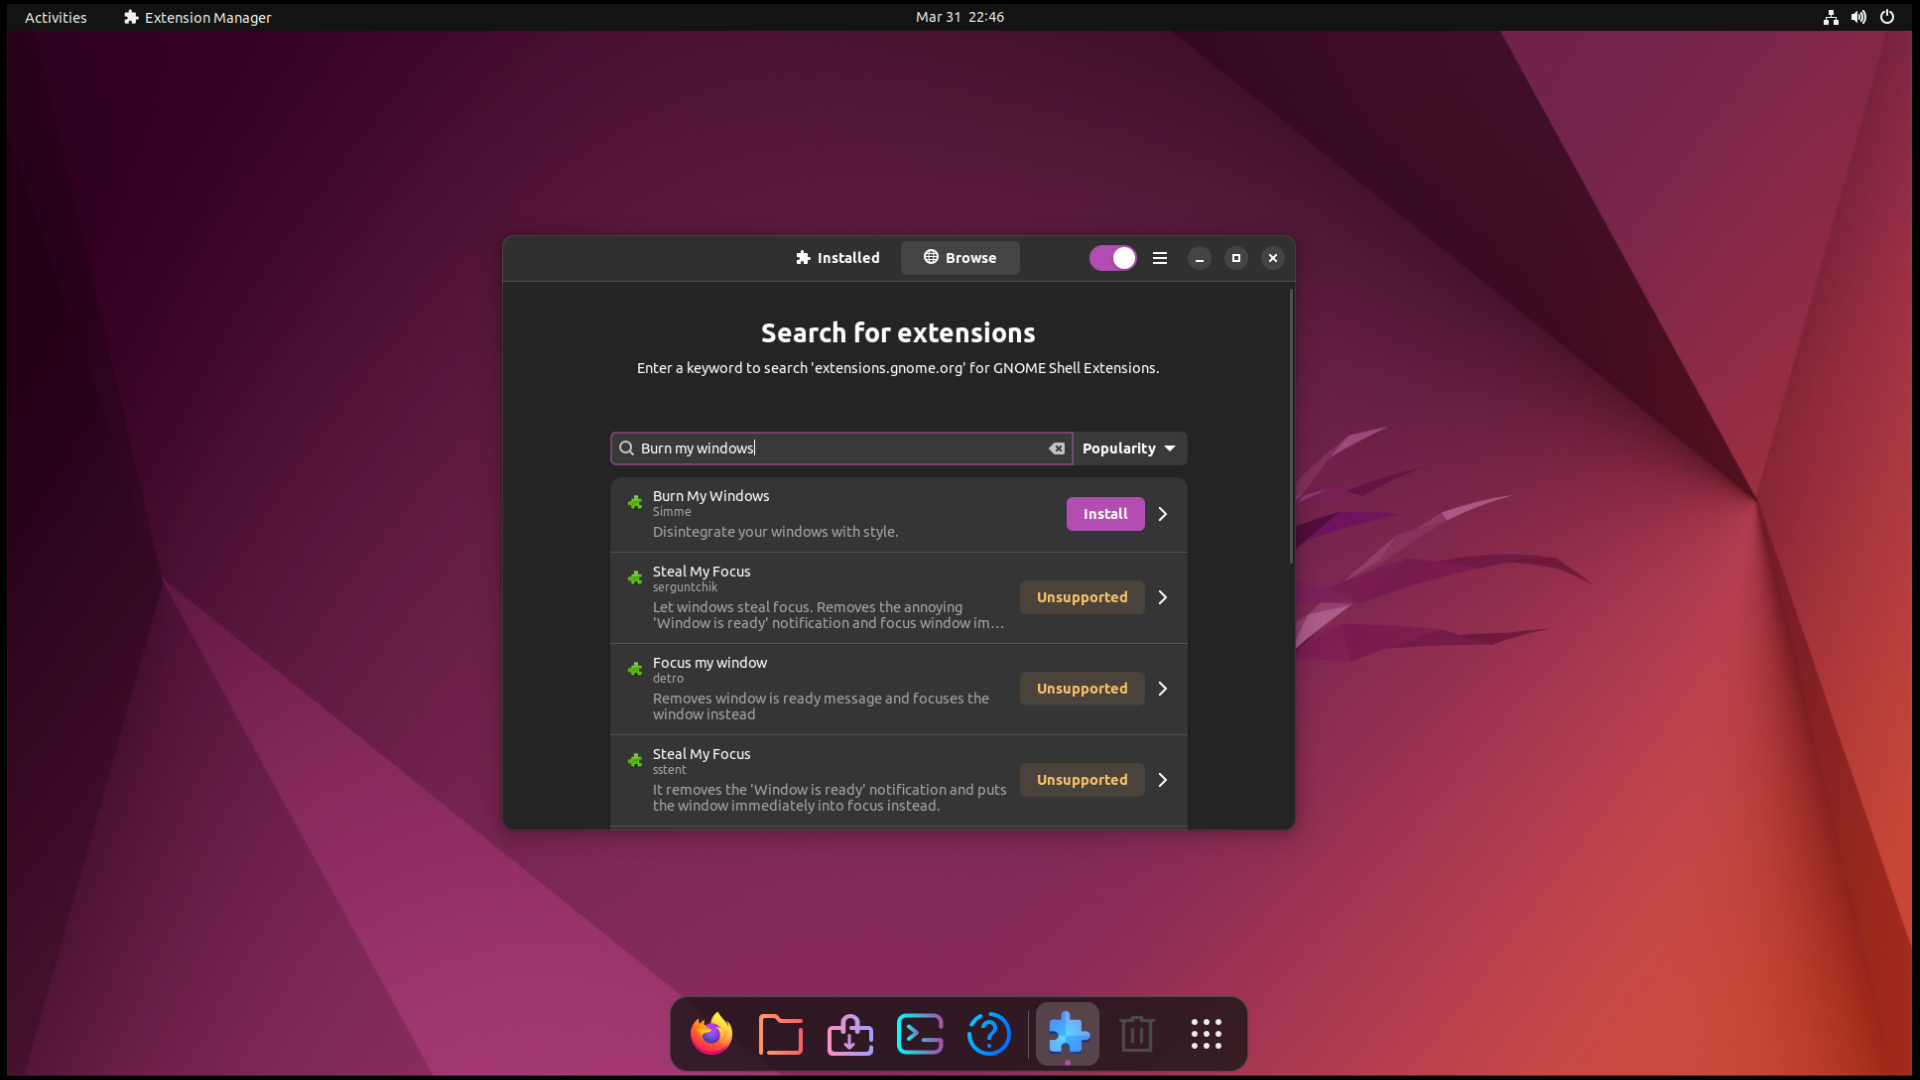
Task: Open Help from the dock
Action: pyautogui.click(x=989, y=1034)
